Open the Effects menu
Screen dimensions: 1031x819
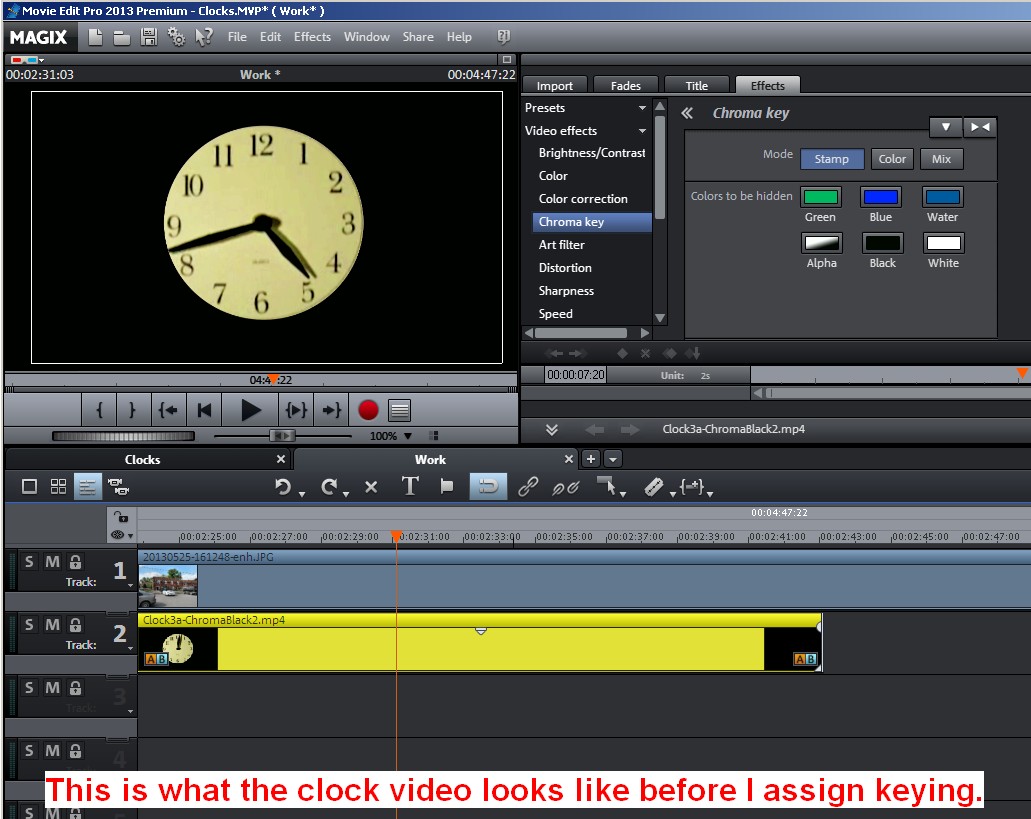tap(312, 37)
